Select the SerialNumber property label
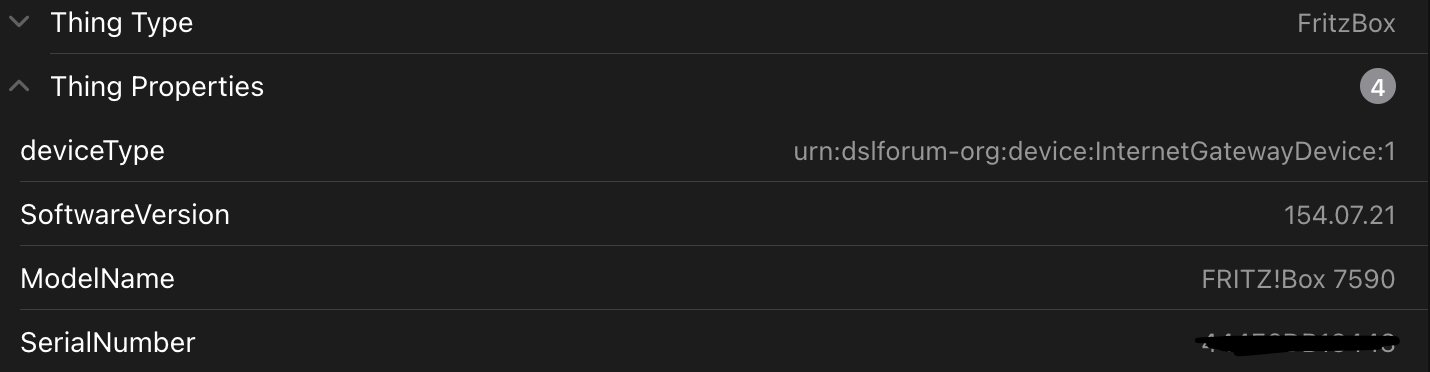The image size is (1430, 372). tap(108, 343)
